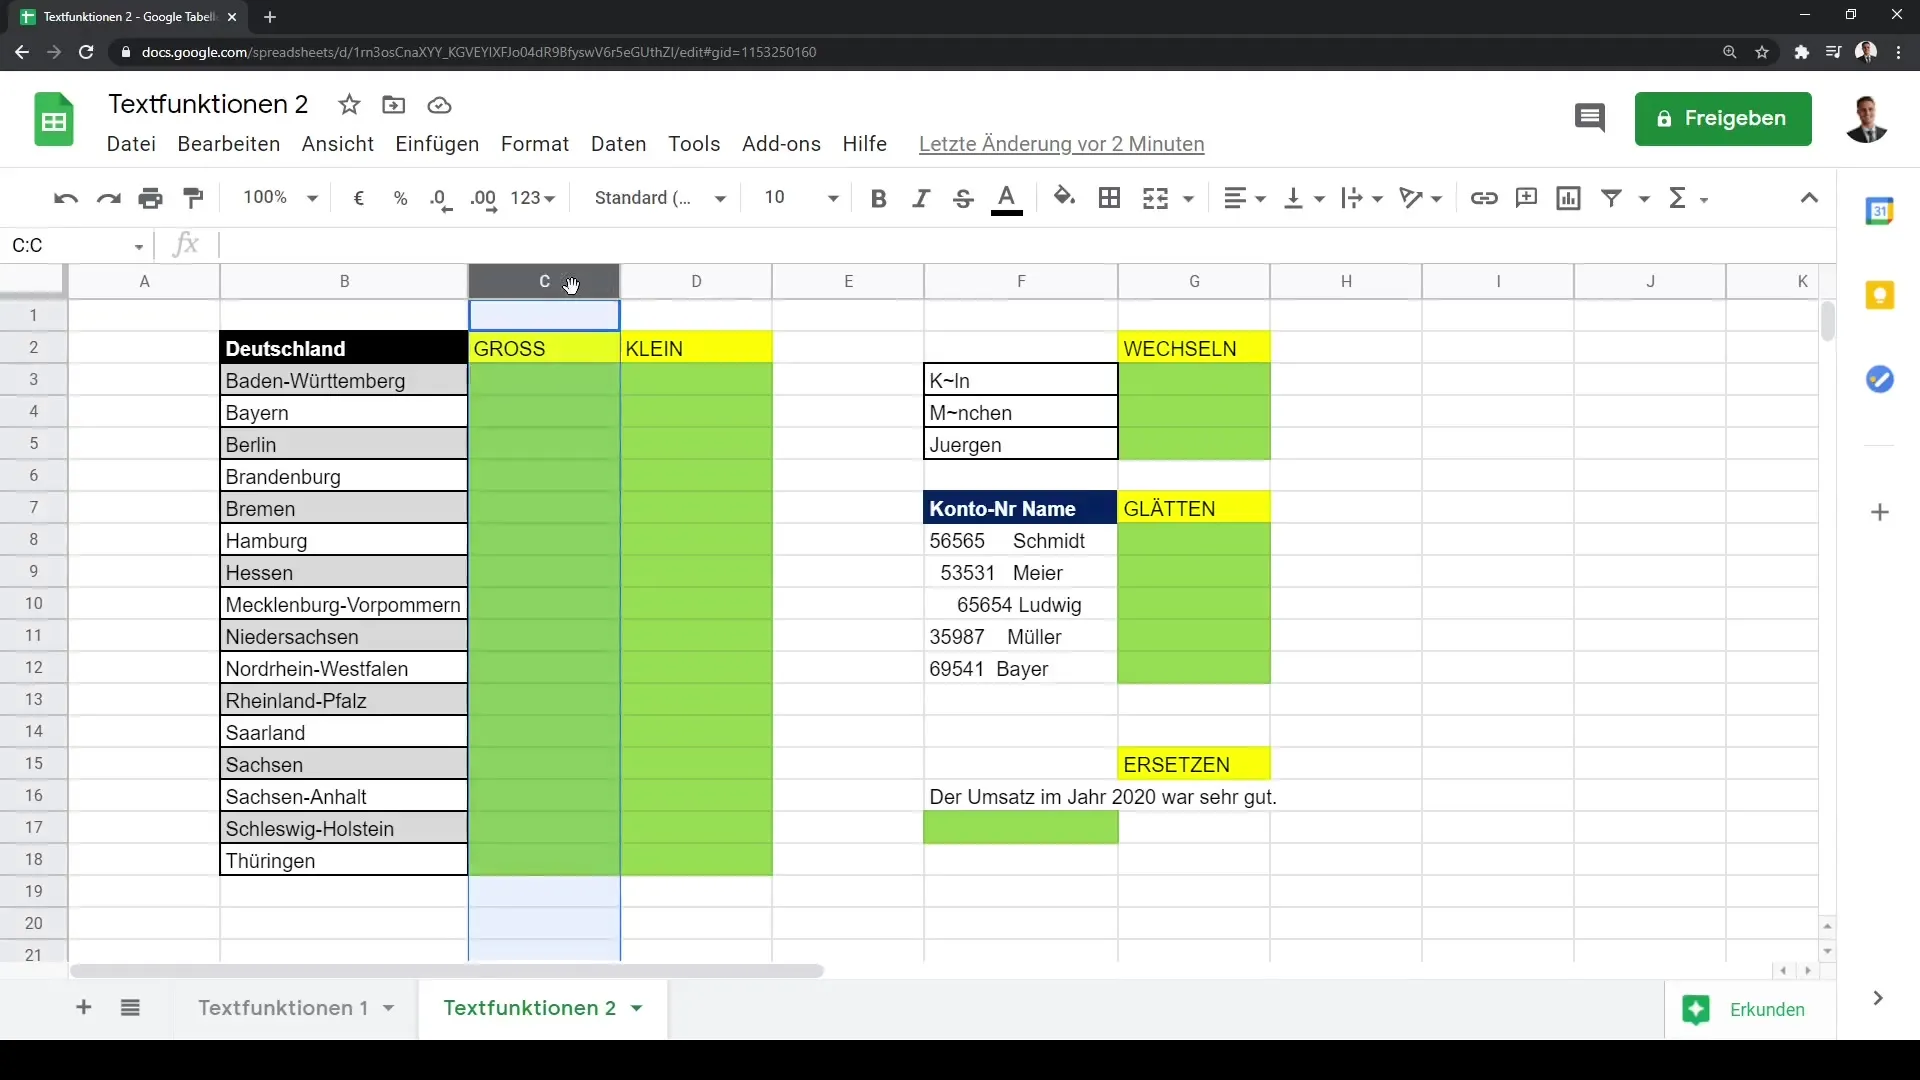Open the Standard font family dropdown
This screenshot has width=1920, height=1080.
659,198
